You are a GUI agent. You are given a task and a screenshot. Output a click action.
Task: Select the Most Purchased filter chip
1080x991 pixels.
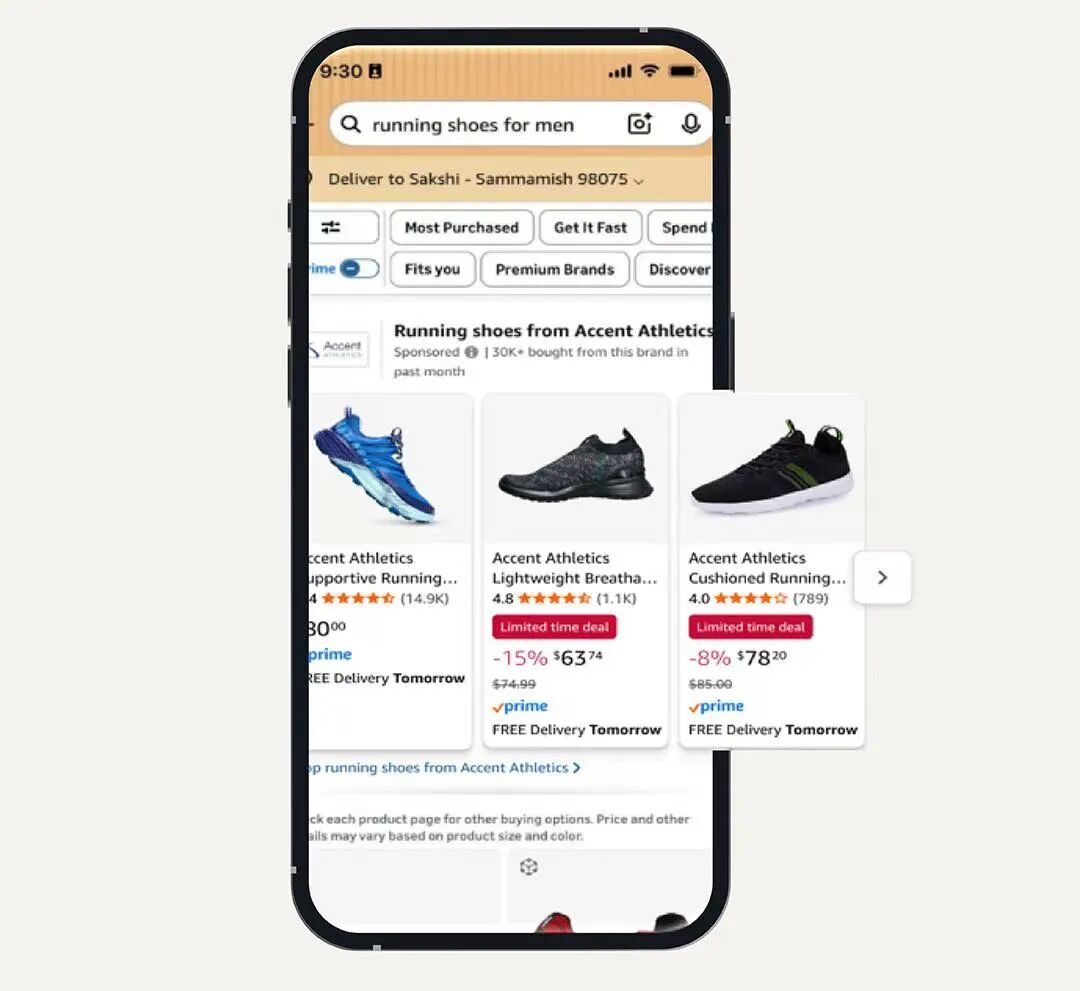pos(461,227)
